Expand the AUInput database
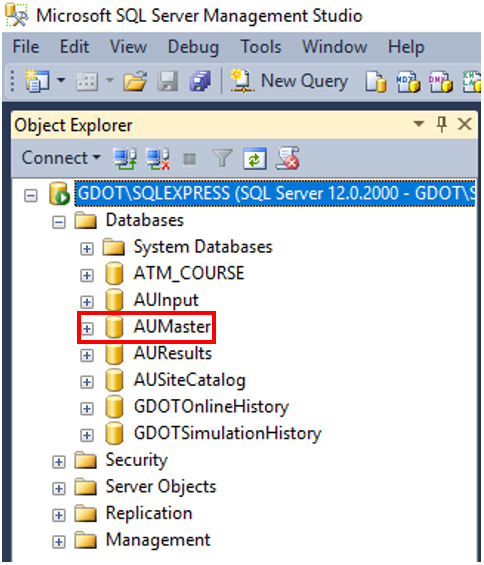Viewport: 484px width, 565px height. click(x=87, y=302)
